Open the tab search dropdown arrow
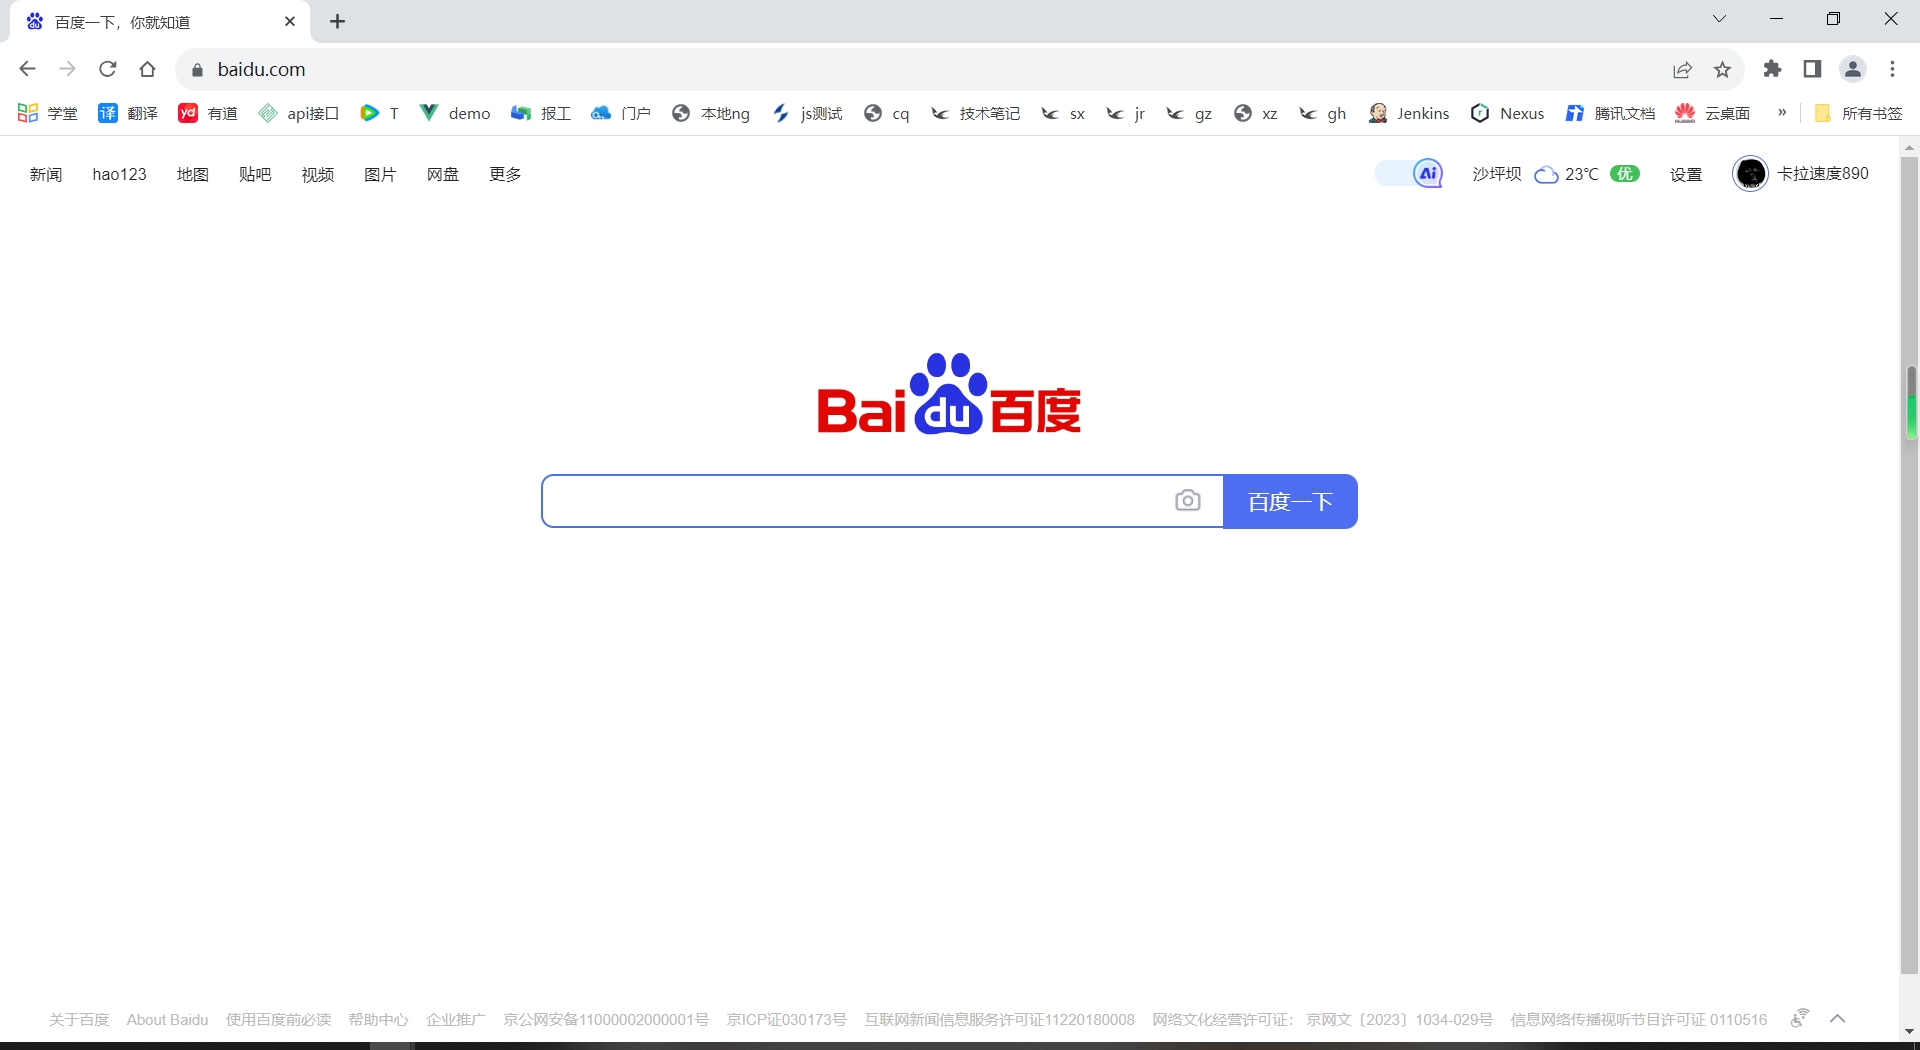The width and height of the screenshot is (1920, 1050). [1719, 19]
